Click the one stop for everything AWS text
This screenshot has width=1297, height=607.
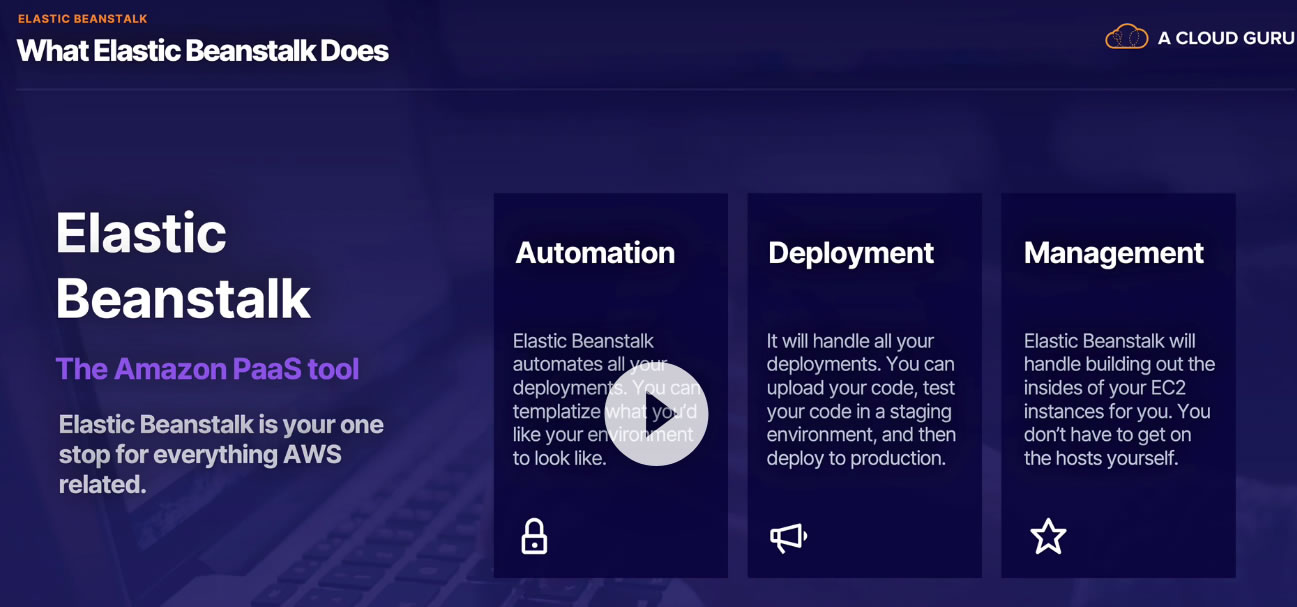point(221,454)
